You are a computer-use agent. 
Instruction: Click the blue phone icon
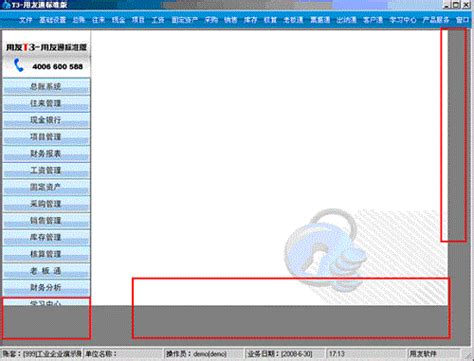(x=19, y=65)
